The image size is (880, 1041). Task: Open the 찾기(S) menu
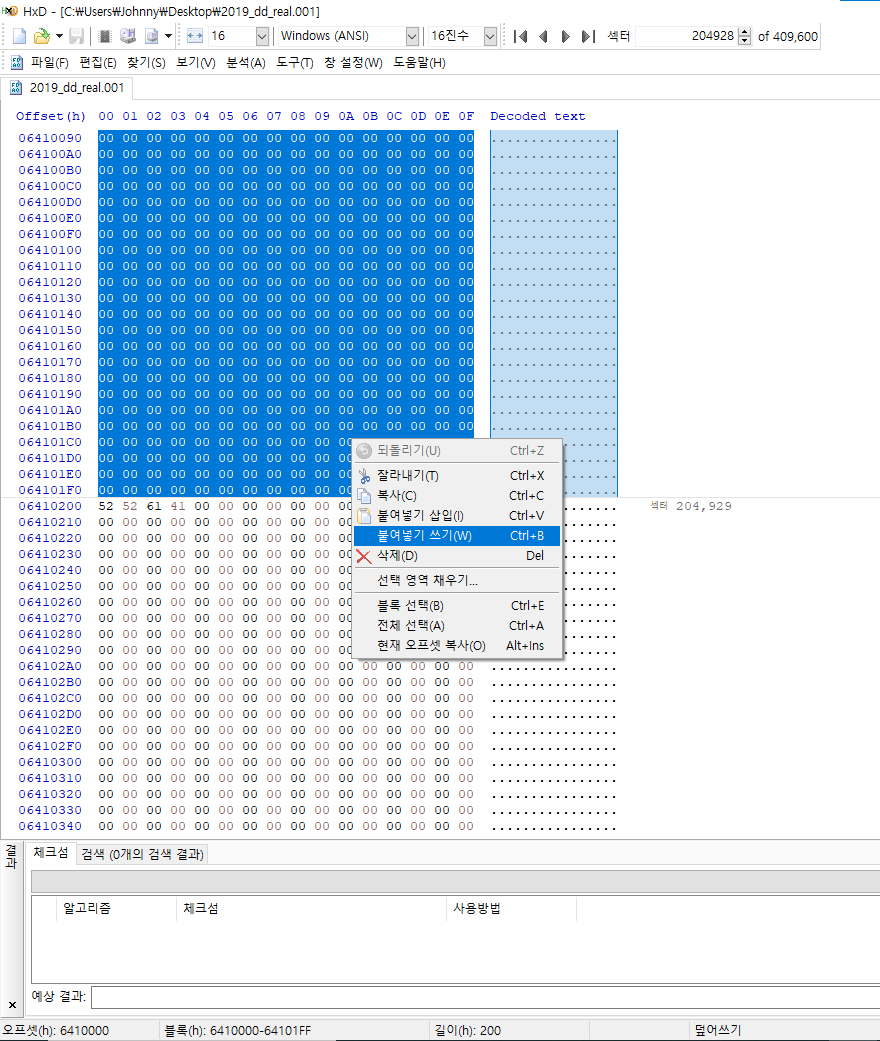pos(146,62)
